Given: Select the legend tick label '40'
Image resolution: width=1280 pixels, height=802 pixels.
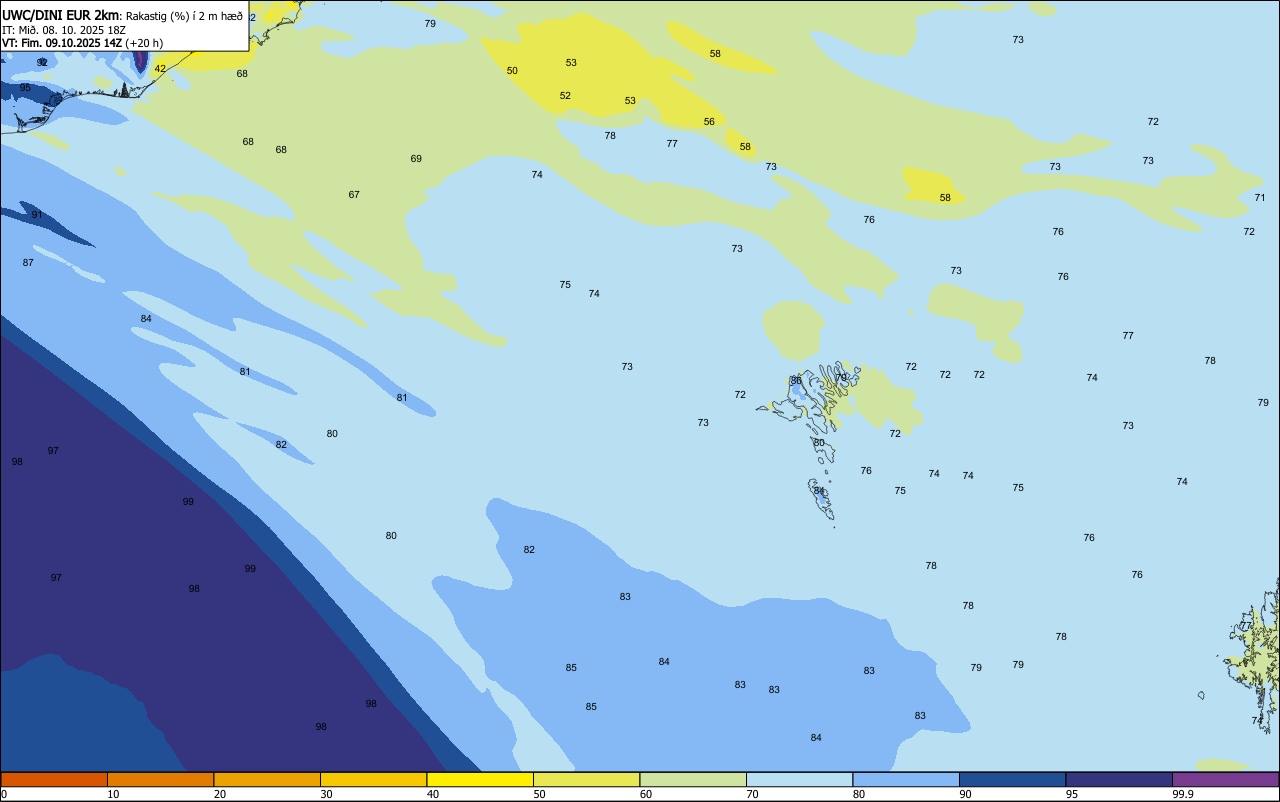Looking at the screenshot, I should click(433, 794).
